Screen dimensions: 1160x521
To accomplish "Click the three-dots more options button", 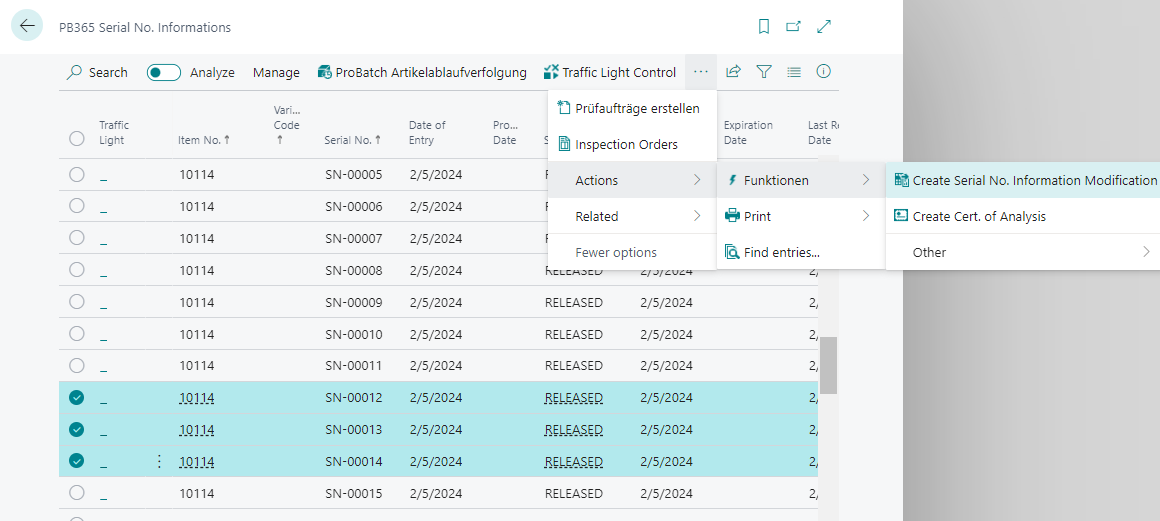I will point(701,72).
